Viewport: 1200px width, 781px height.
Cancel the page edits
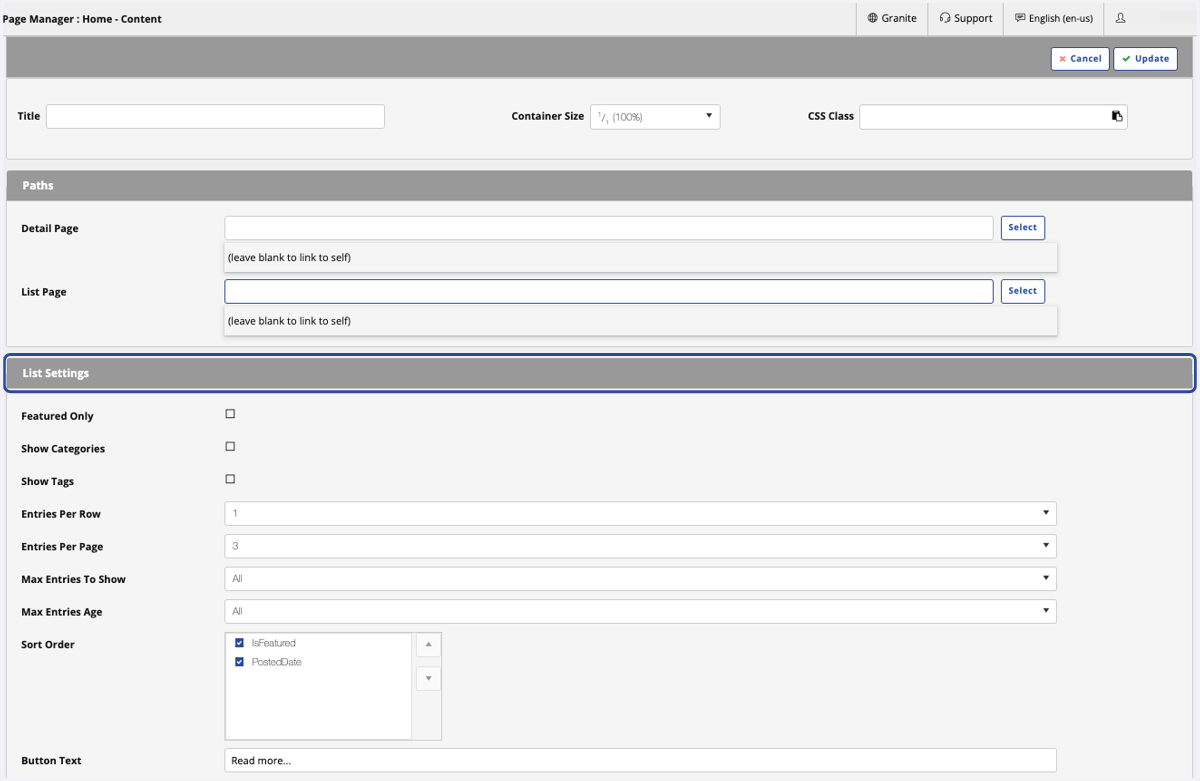tap(1080, 59)
